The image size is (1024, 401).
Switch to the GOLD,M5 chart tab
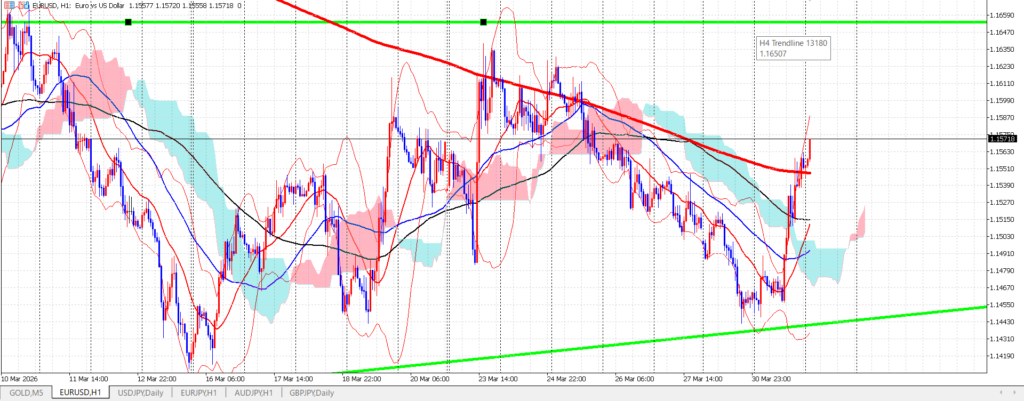(27, 393)
